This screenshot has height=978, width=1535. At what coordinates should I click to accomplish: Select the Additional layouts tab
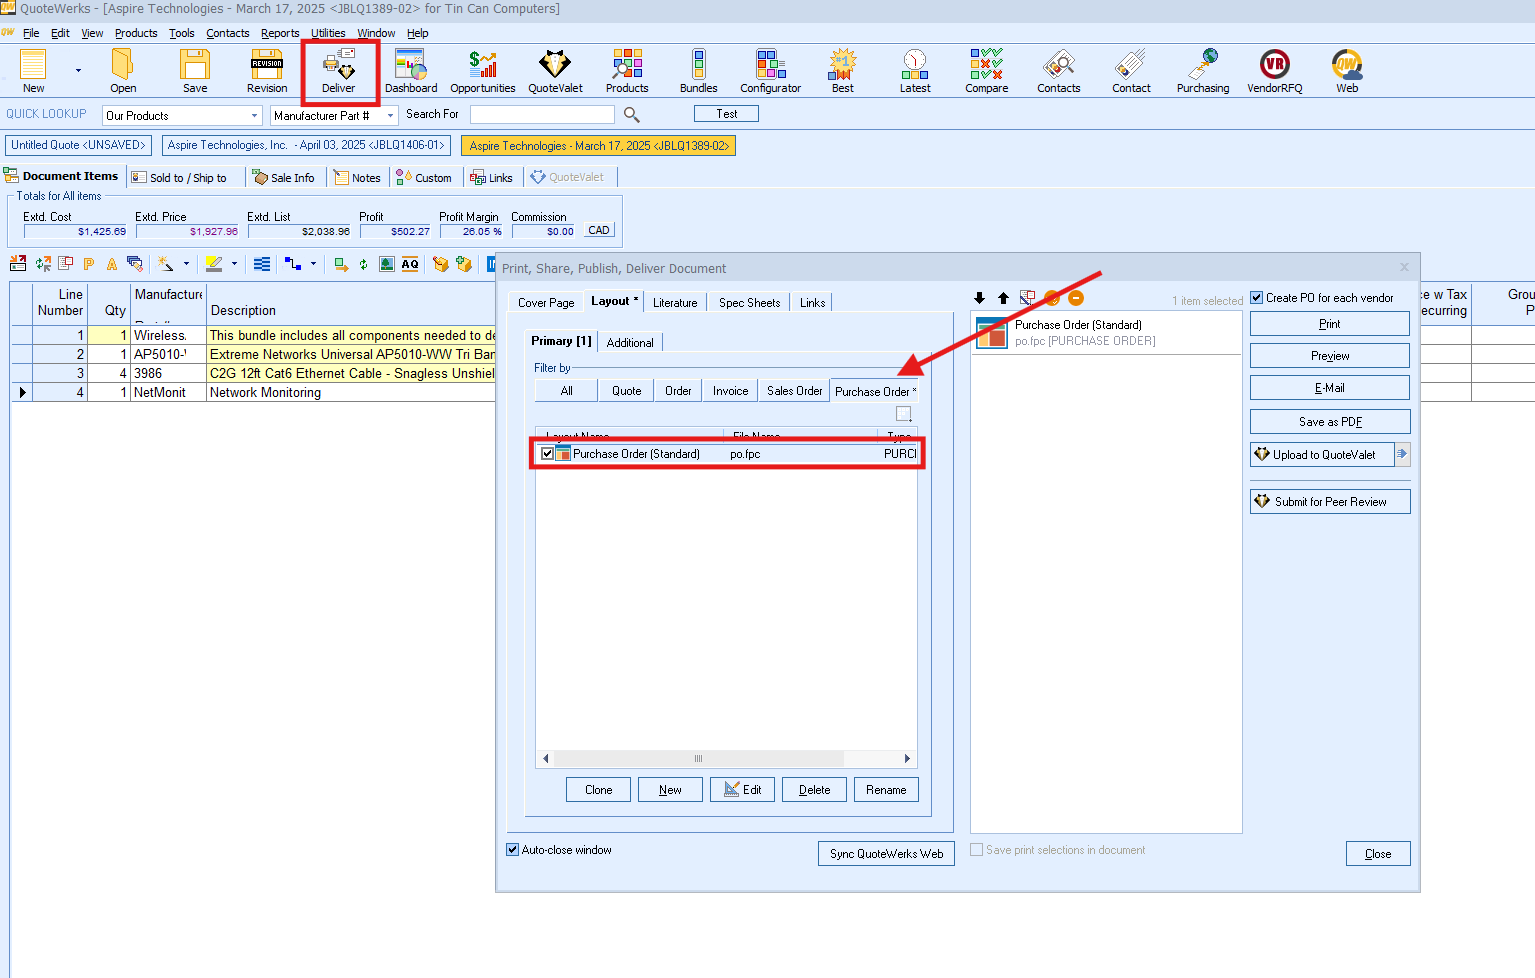[630, 342]
